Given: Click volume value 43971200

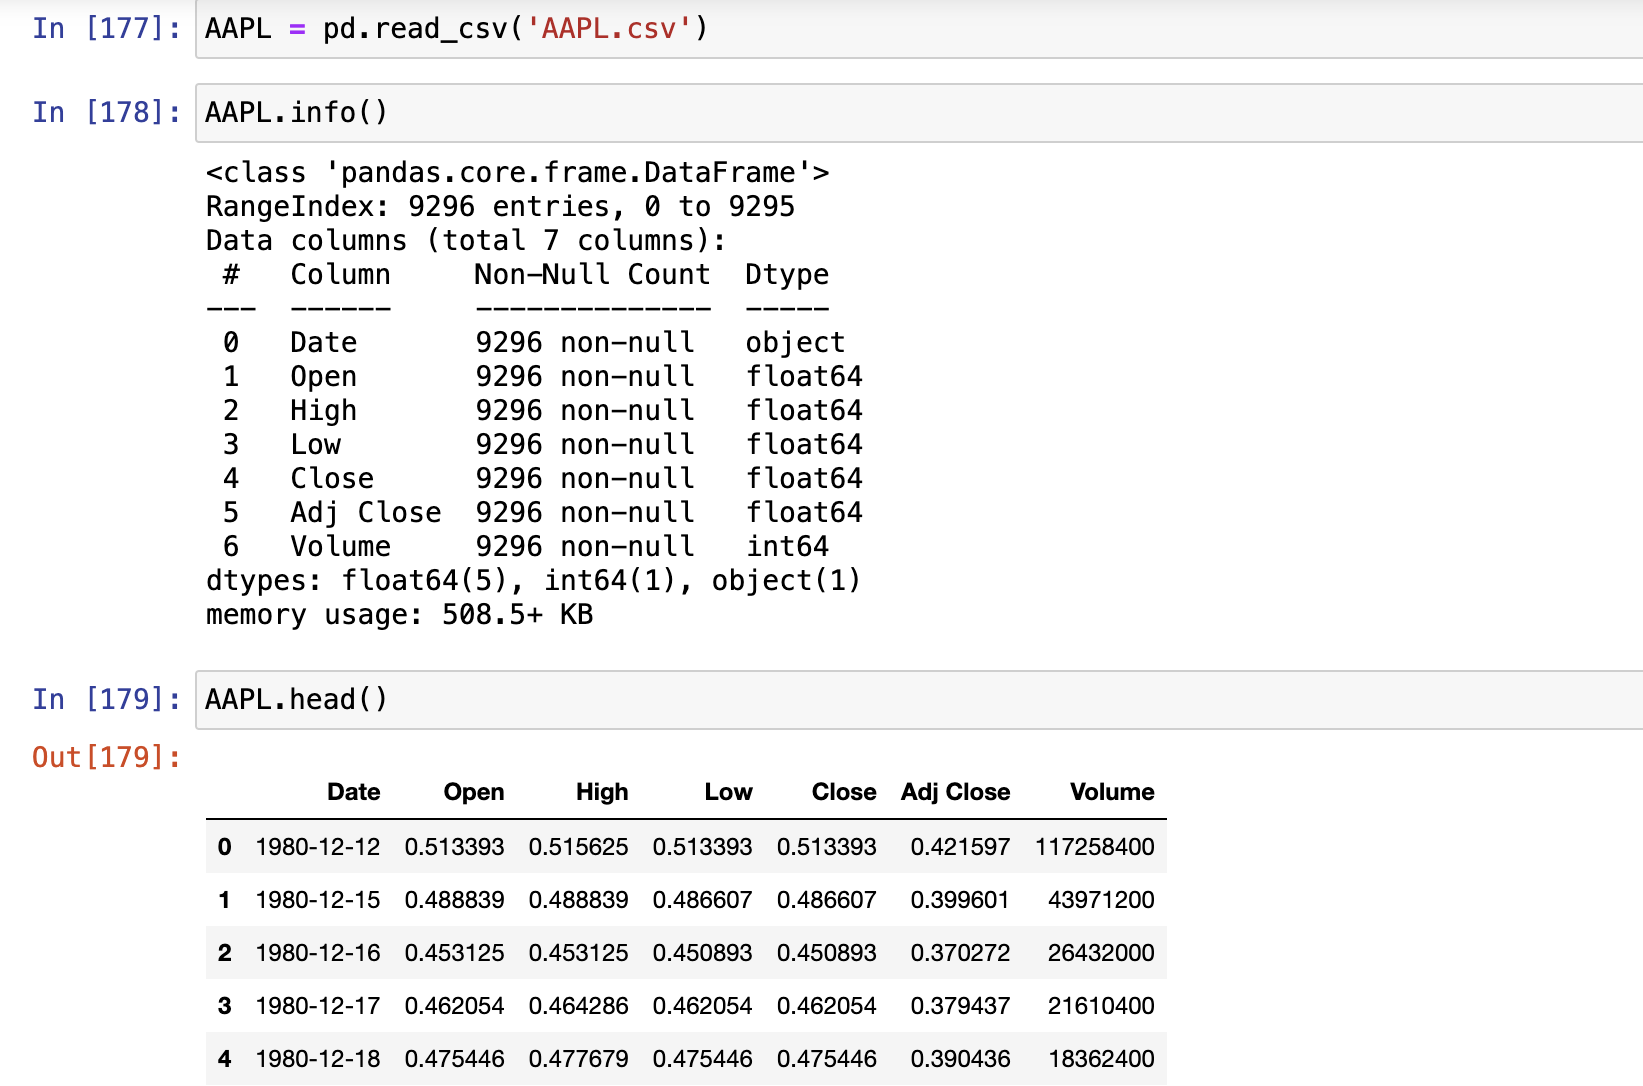Looking at the screenshot, I should 1101,900.
